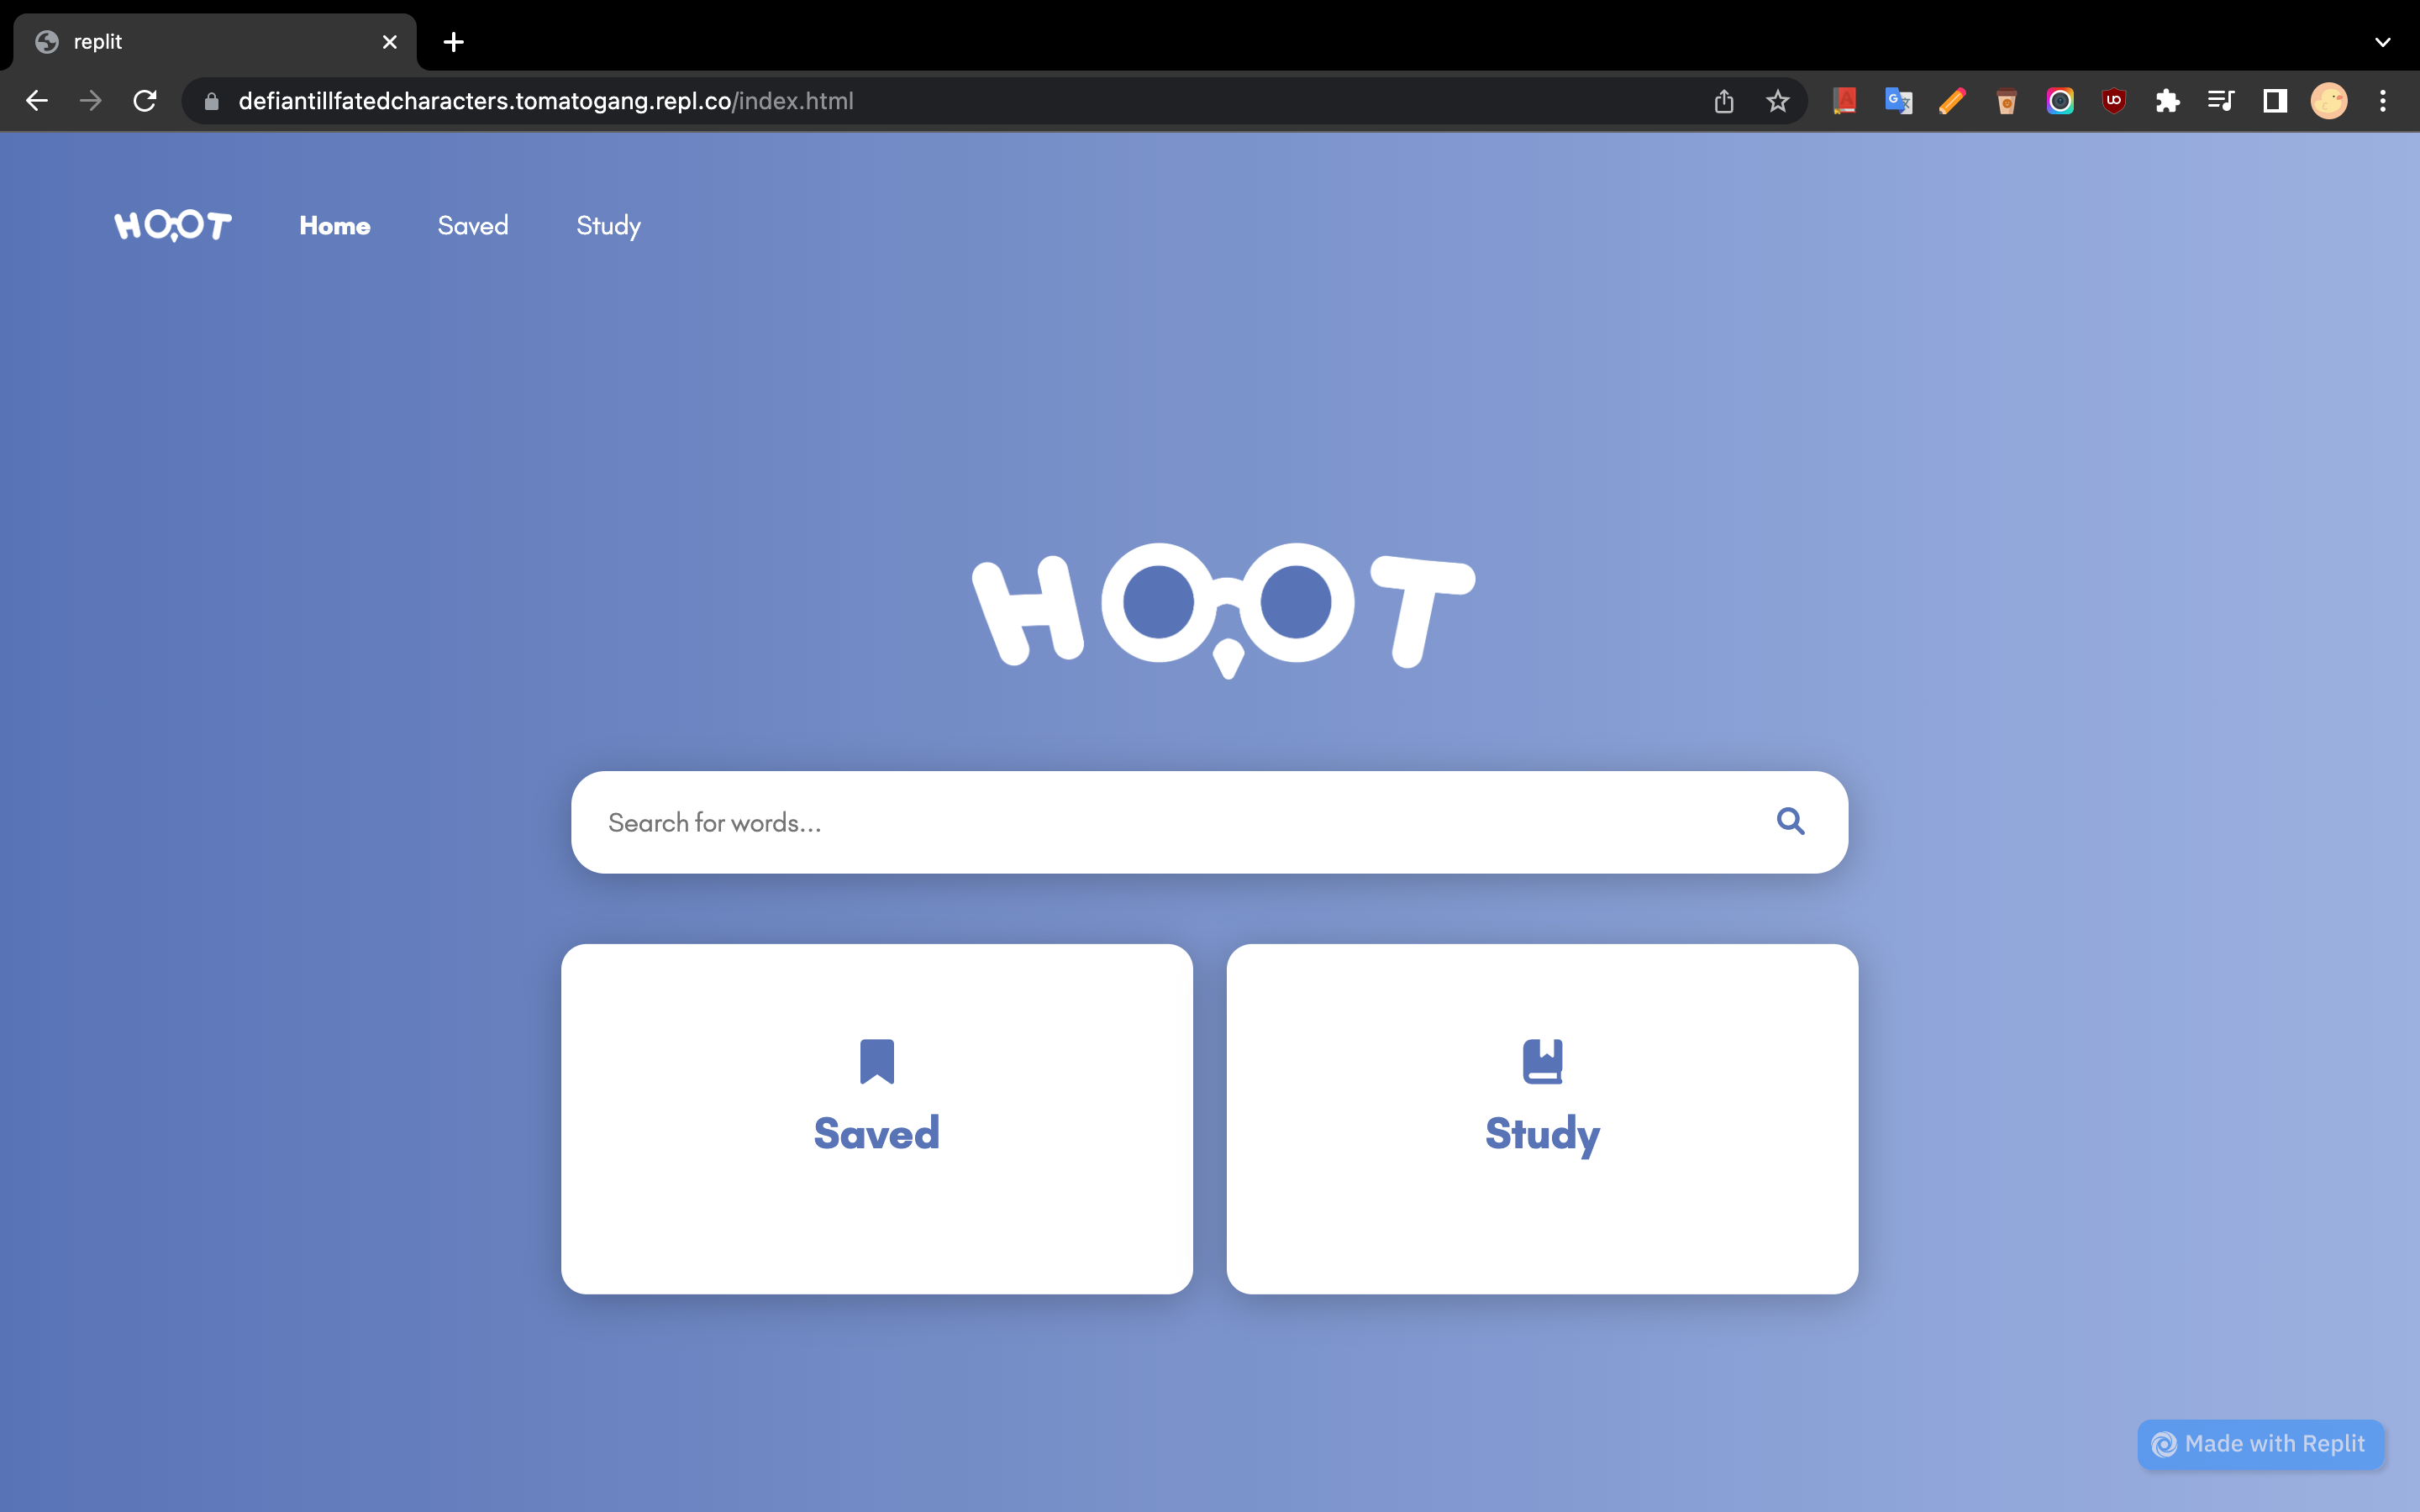Open the Extensions puzzle piece menu
Viewport: 2420px width, 1512px height.
(2167, 101)
